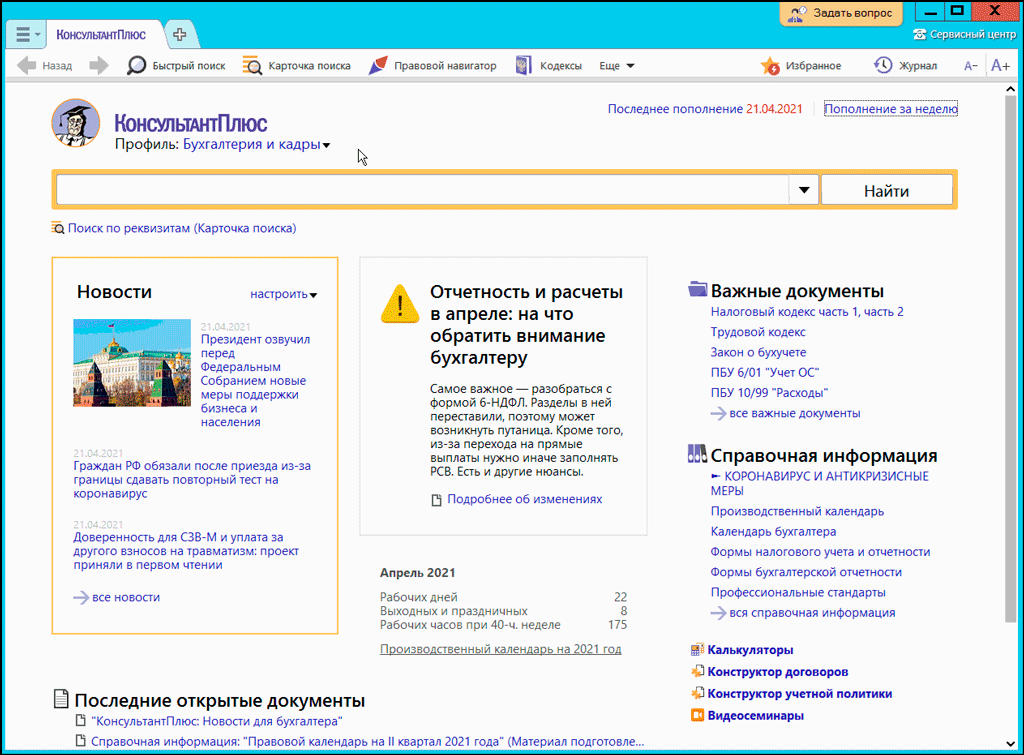1024x755 pixels.
Task: Open Производственный календарь на 2021 год link
Action: [x=501, y=649]
